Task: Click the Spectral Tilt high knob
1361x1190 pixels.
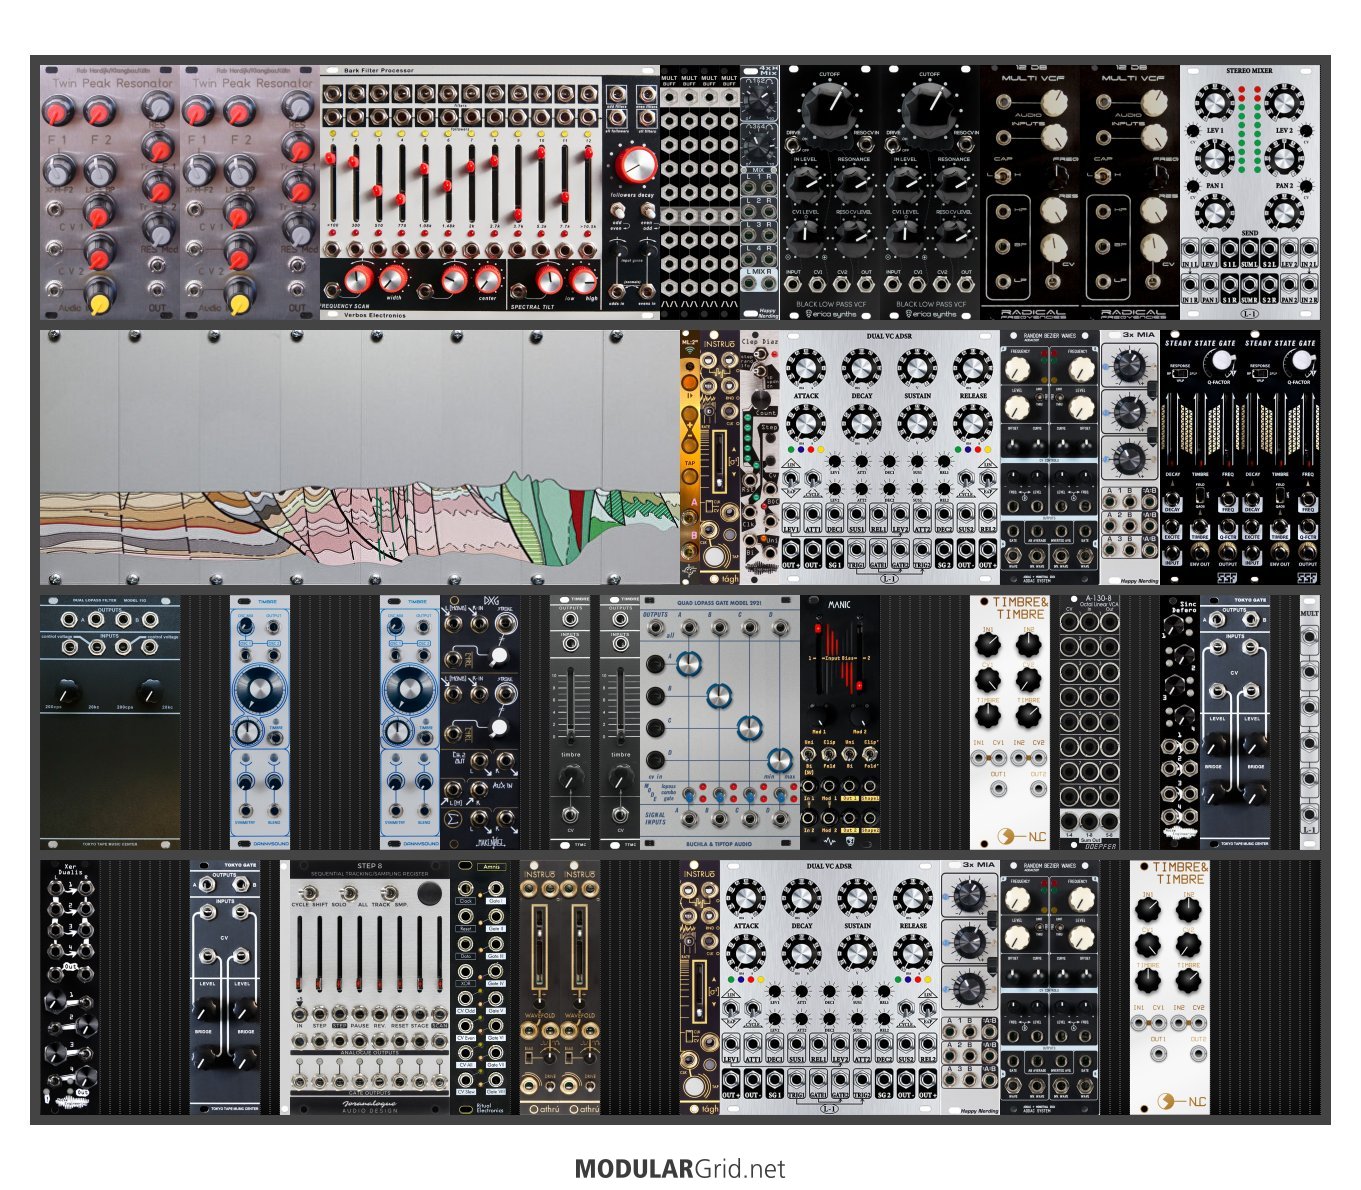Action: tap(583, 279)
